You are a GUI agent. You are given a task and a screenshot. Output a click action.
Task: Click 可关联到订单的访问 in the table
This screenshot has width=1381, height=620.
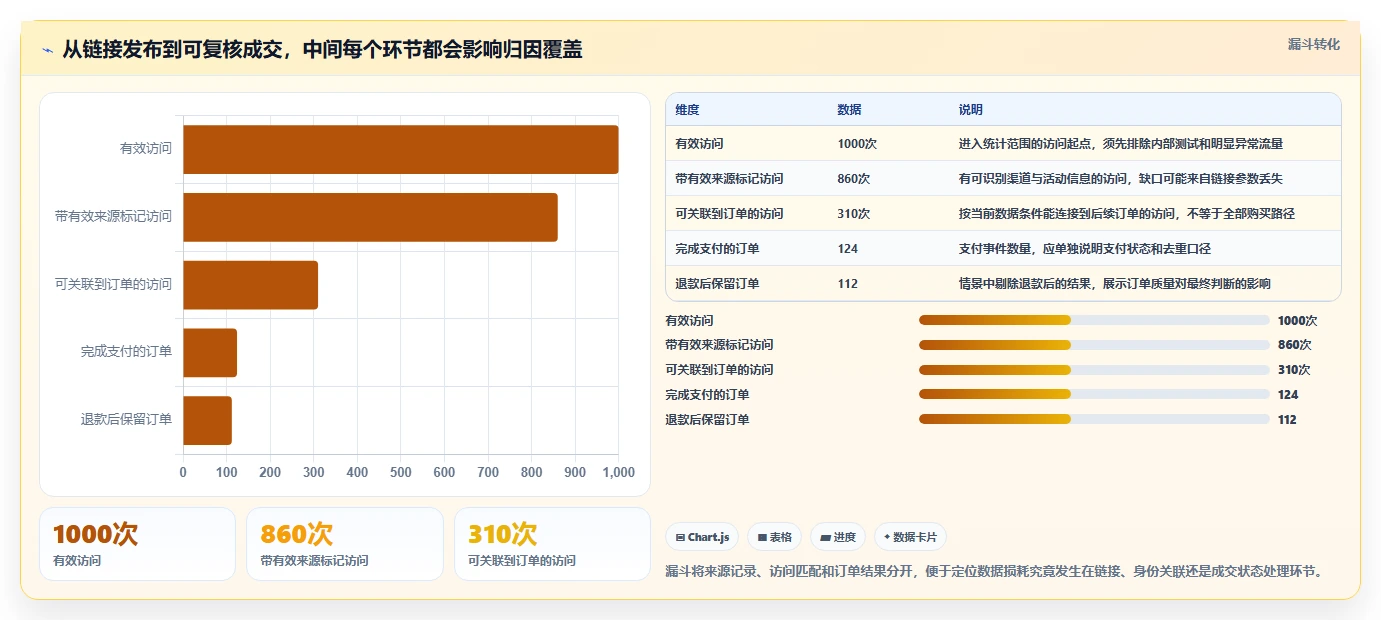(x=729, y=214)
